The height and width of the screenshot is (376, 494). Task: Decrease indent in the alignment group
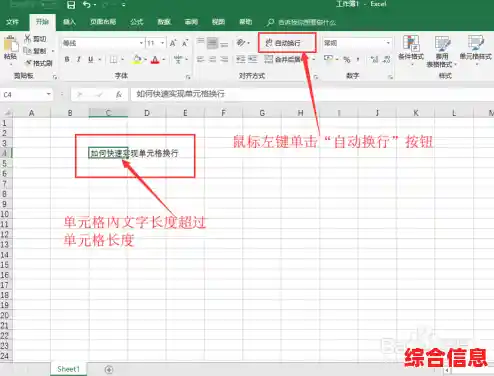[x=241, y=59]
